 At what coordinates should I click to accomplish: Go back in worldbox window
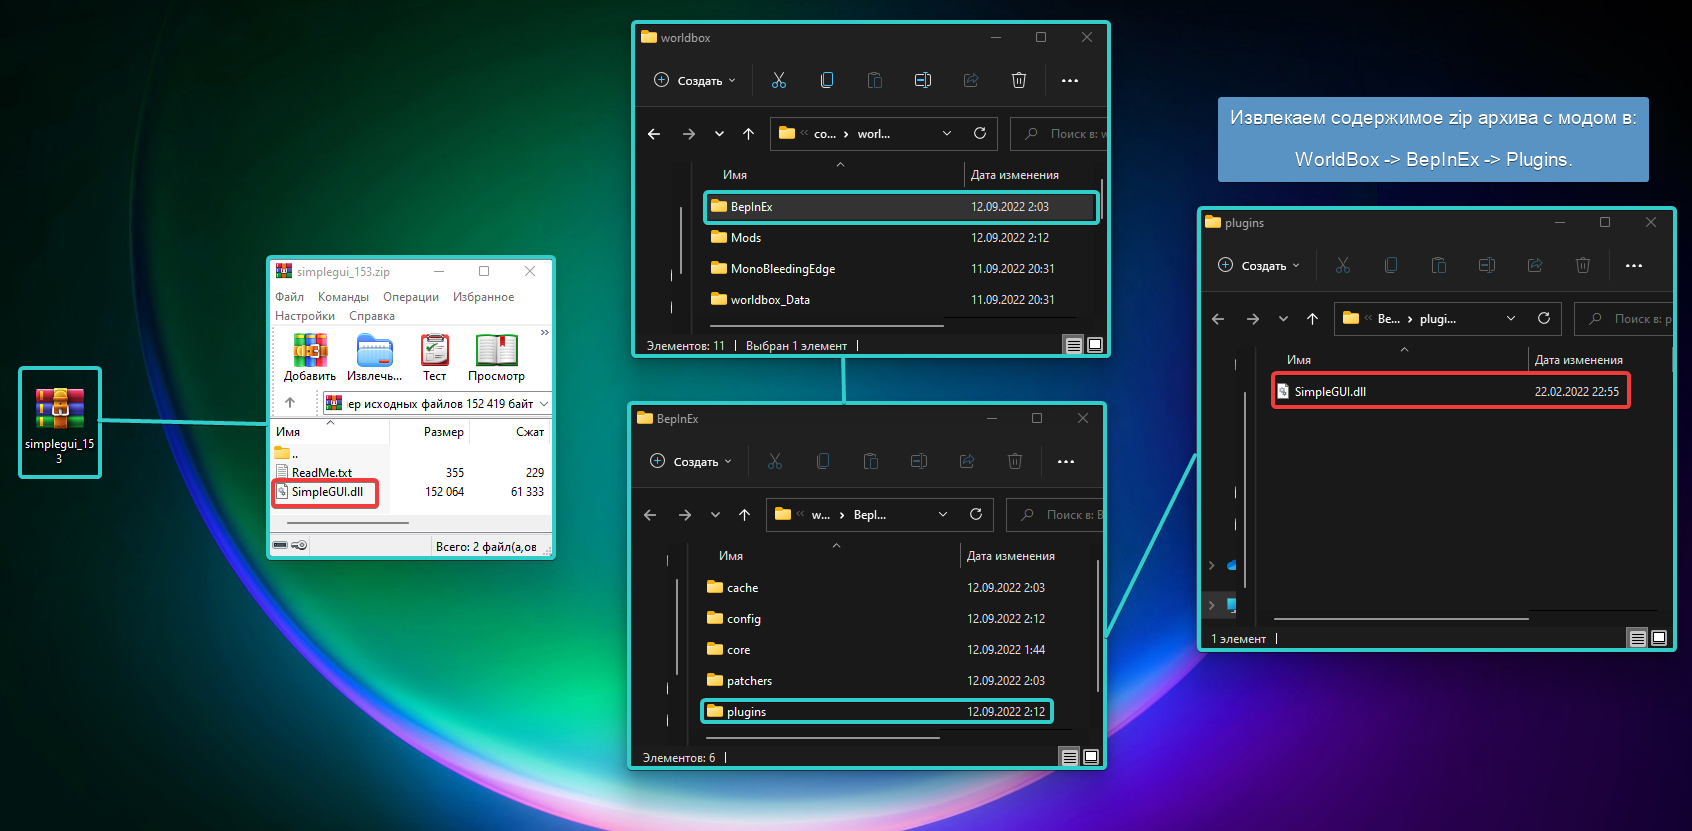654,133
